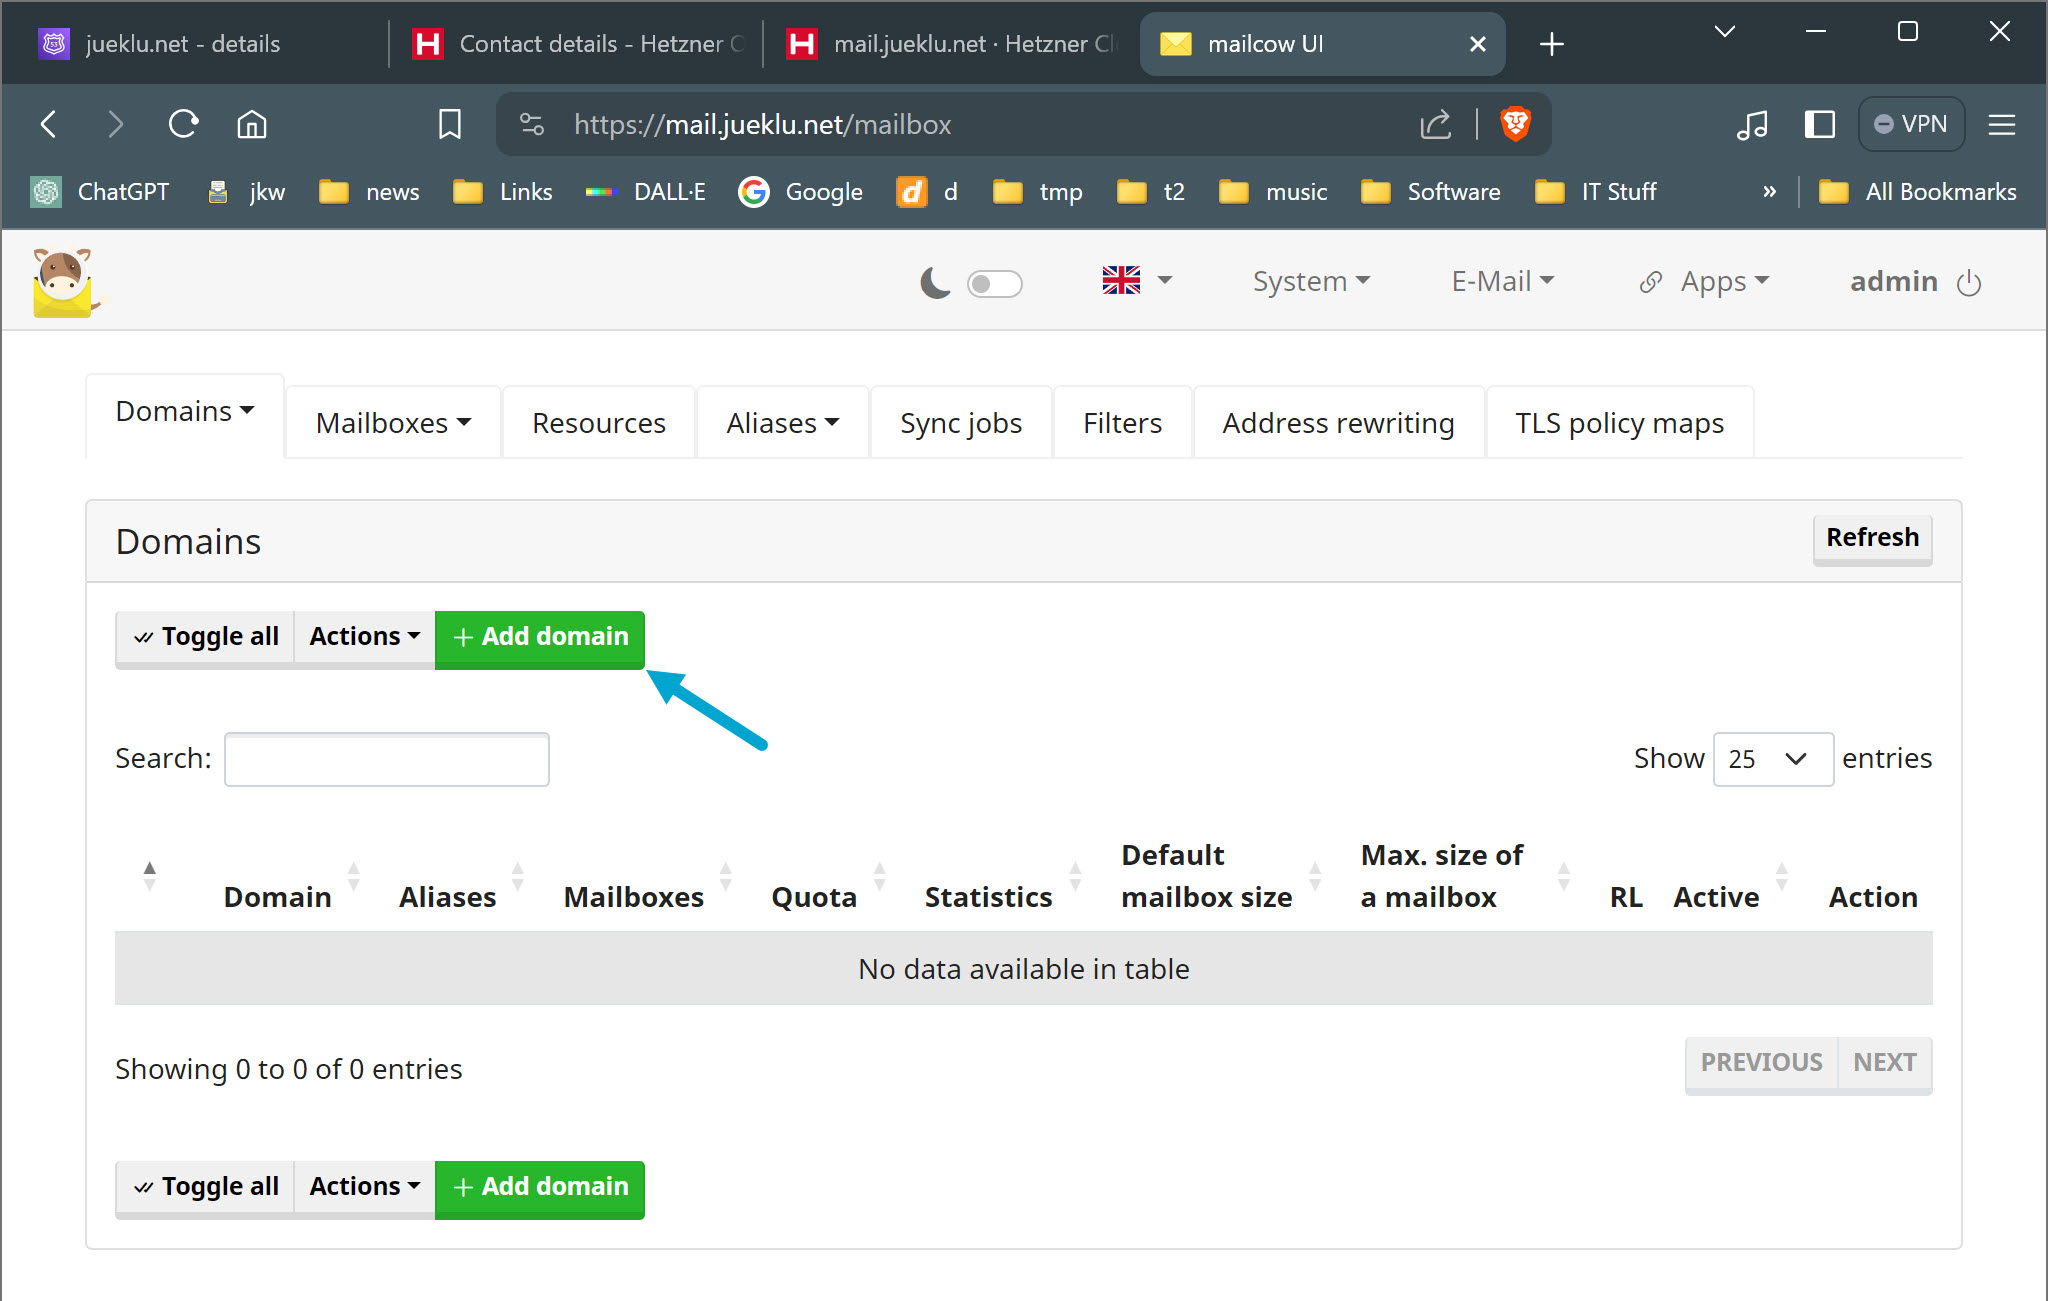Click into the Search input field
This screenshot has width=2048, height=1301.
click(x=387, y=759)
